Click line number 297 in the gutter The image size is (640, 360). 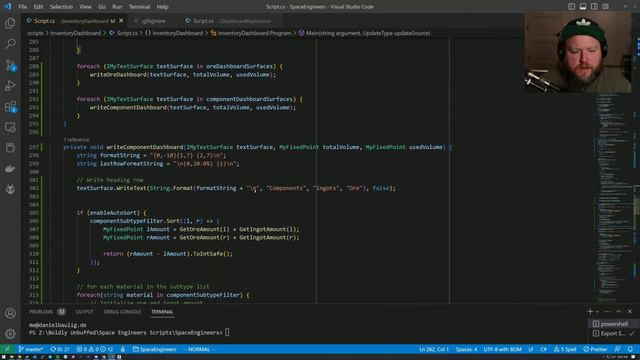coord(34,147)
